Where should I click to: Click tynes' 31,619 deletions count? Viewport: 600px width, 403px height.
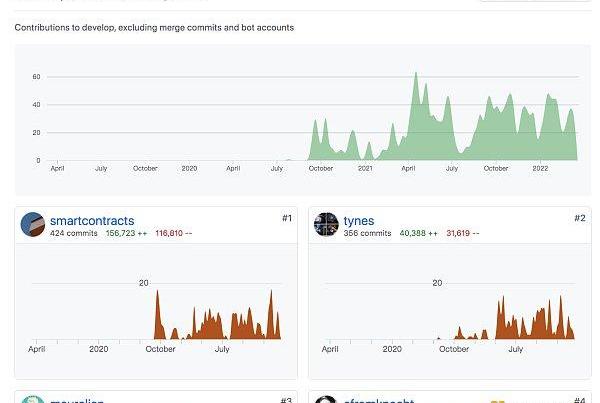coord(462,234)
